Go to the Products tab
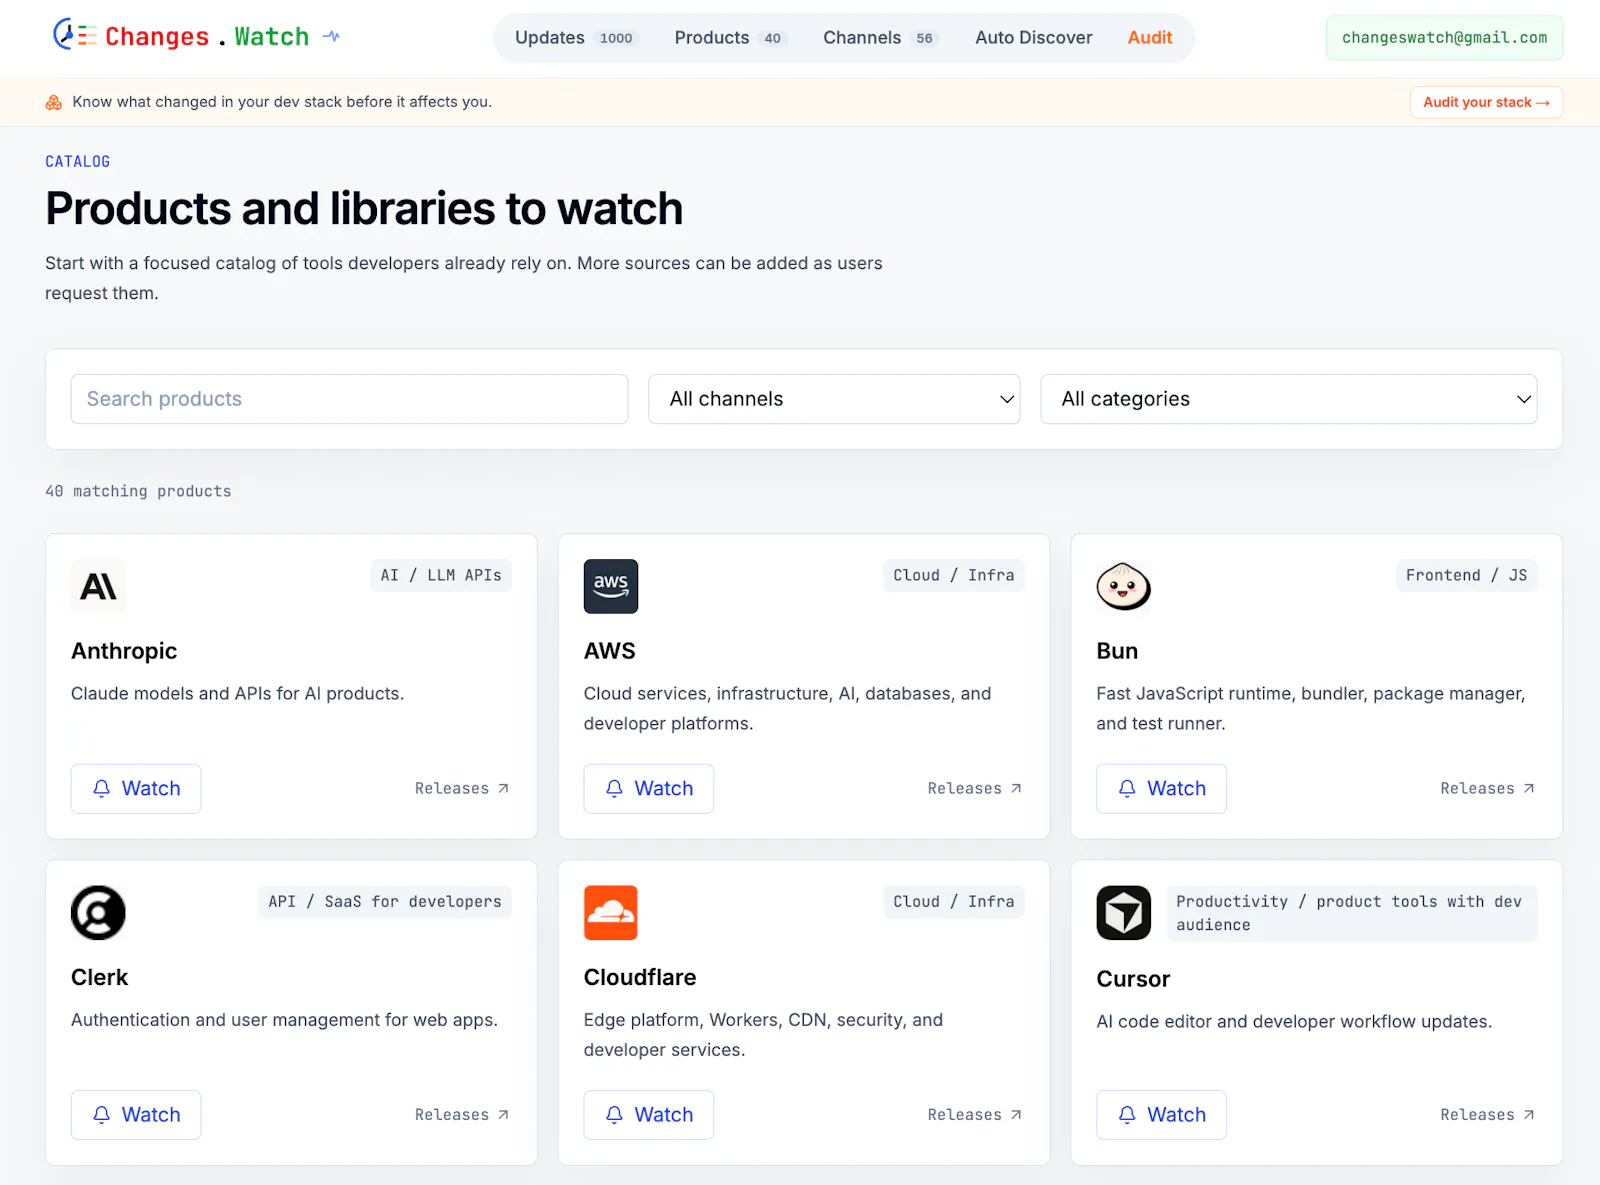The height and width of the screenshot is (1185, 1600). (x=729, y=38)
